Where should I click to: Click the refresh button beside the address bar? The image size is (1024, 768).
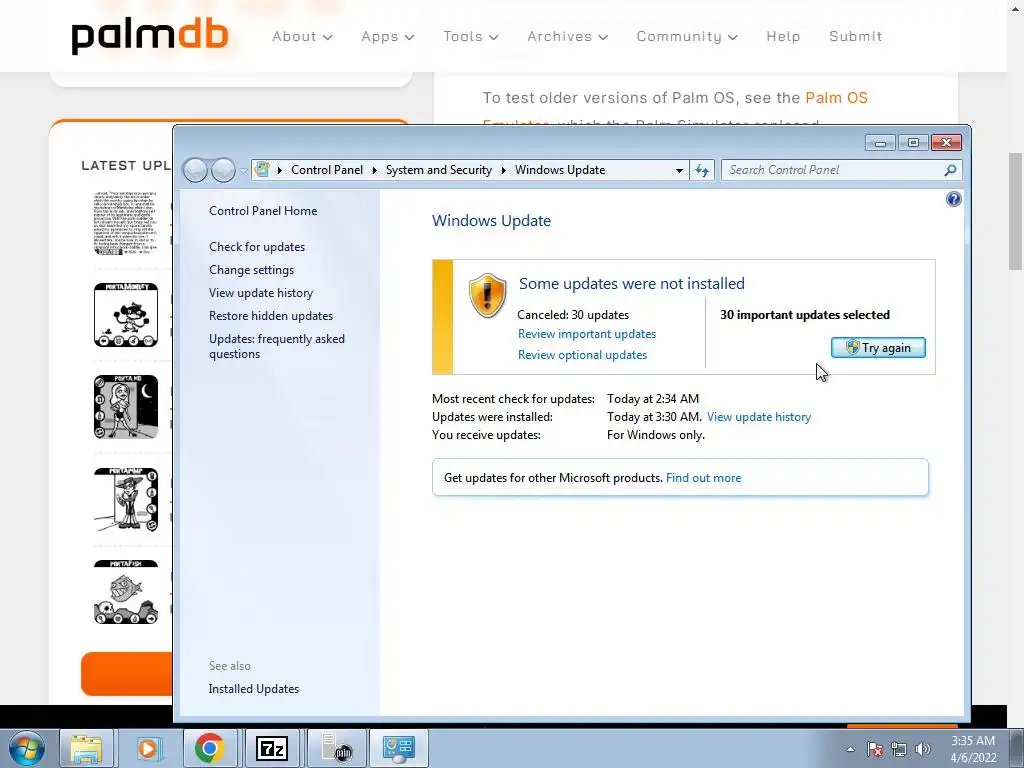pos(702,170)
